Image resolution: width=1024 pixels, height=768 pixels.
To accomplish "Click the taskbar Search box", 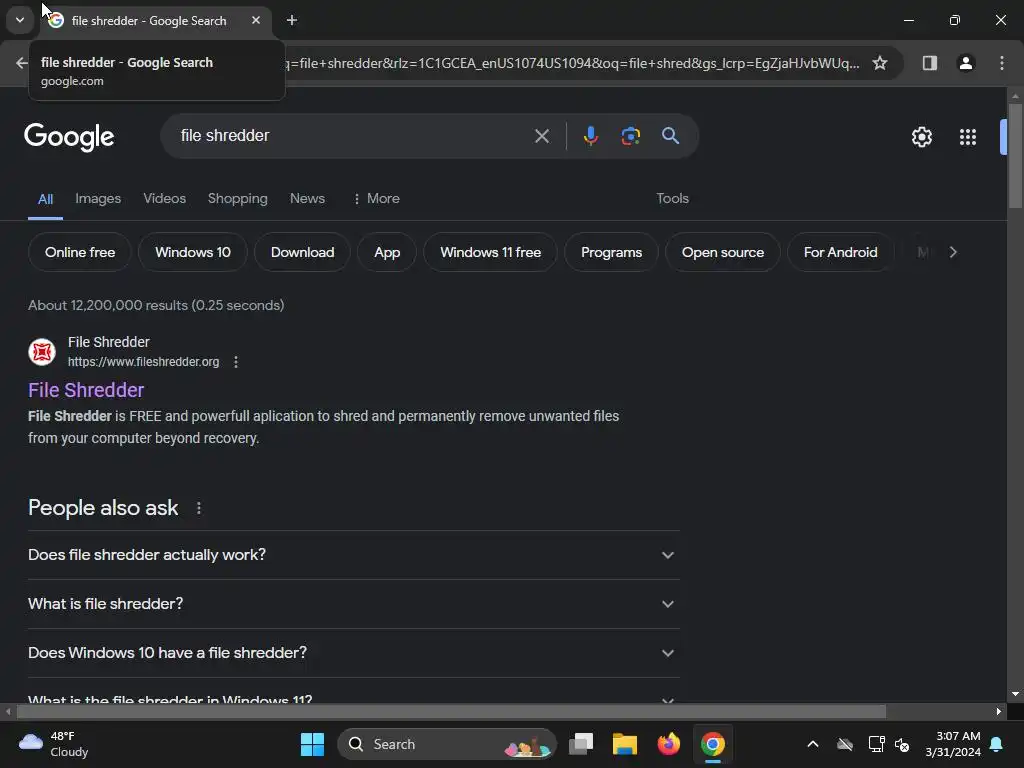I will (447, 744).
